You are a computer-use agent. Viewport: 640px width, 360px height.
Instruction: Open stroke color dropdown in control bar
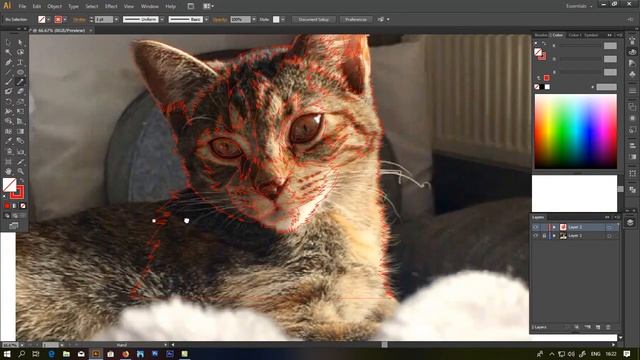pos(65,20)
